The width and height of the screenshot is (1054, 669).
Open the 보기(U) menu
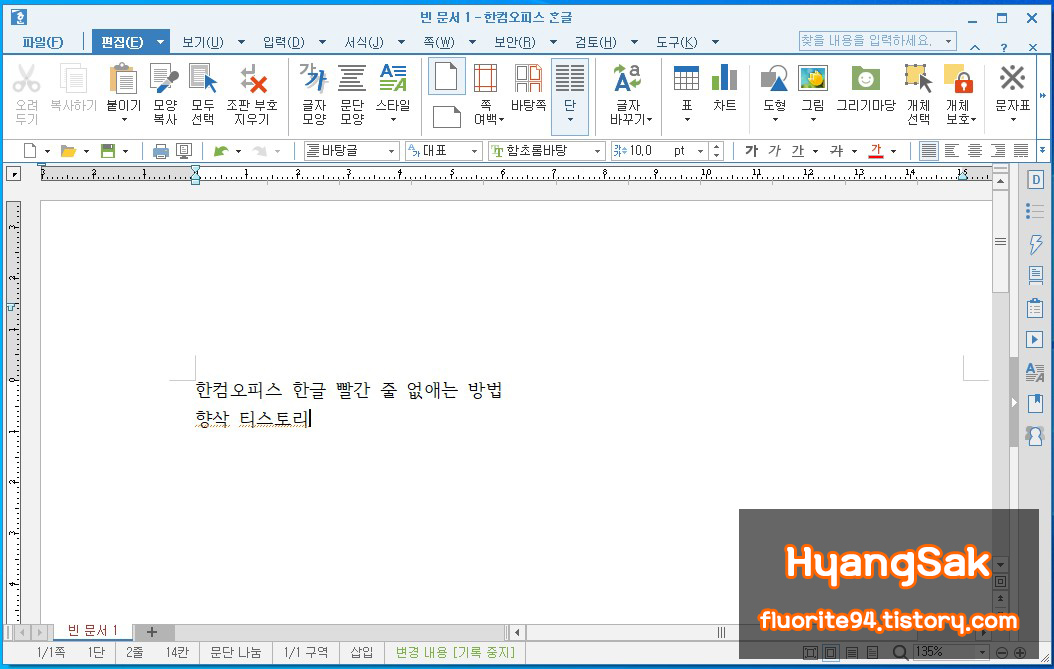pos(203,42)
